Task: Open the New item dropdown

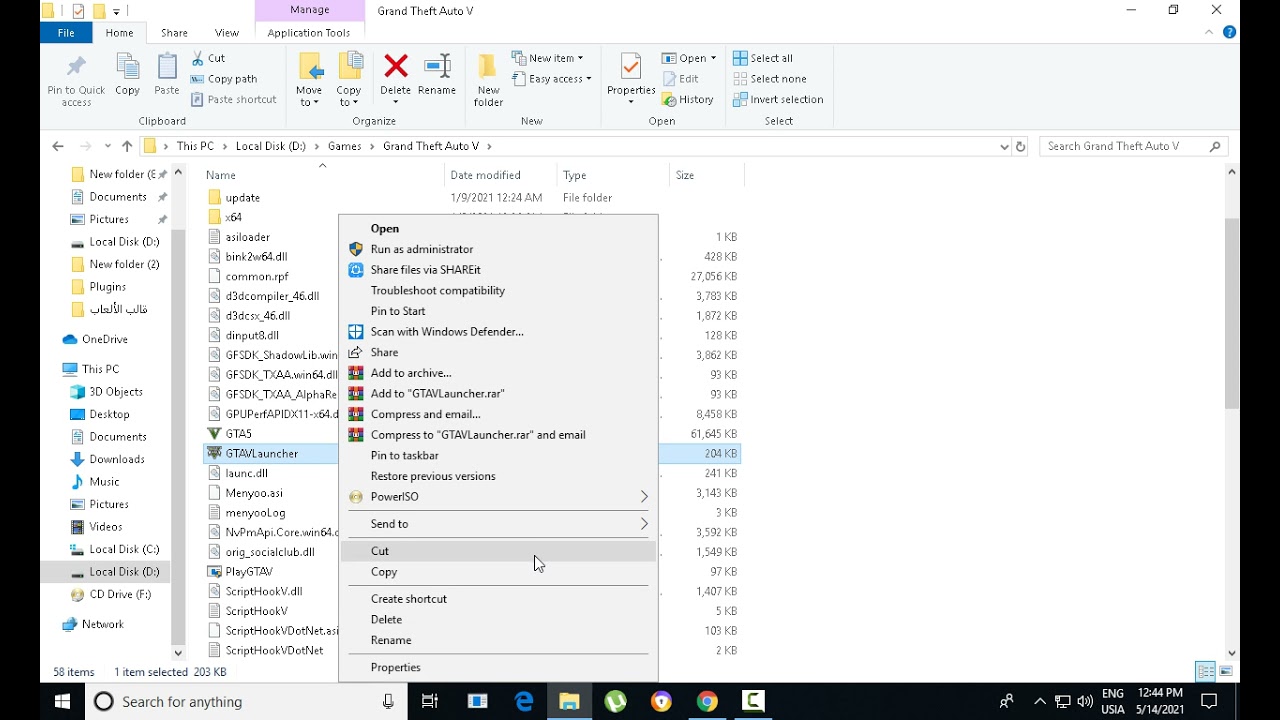Action: (547, 58)
